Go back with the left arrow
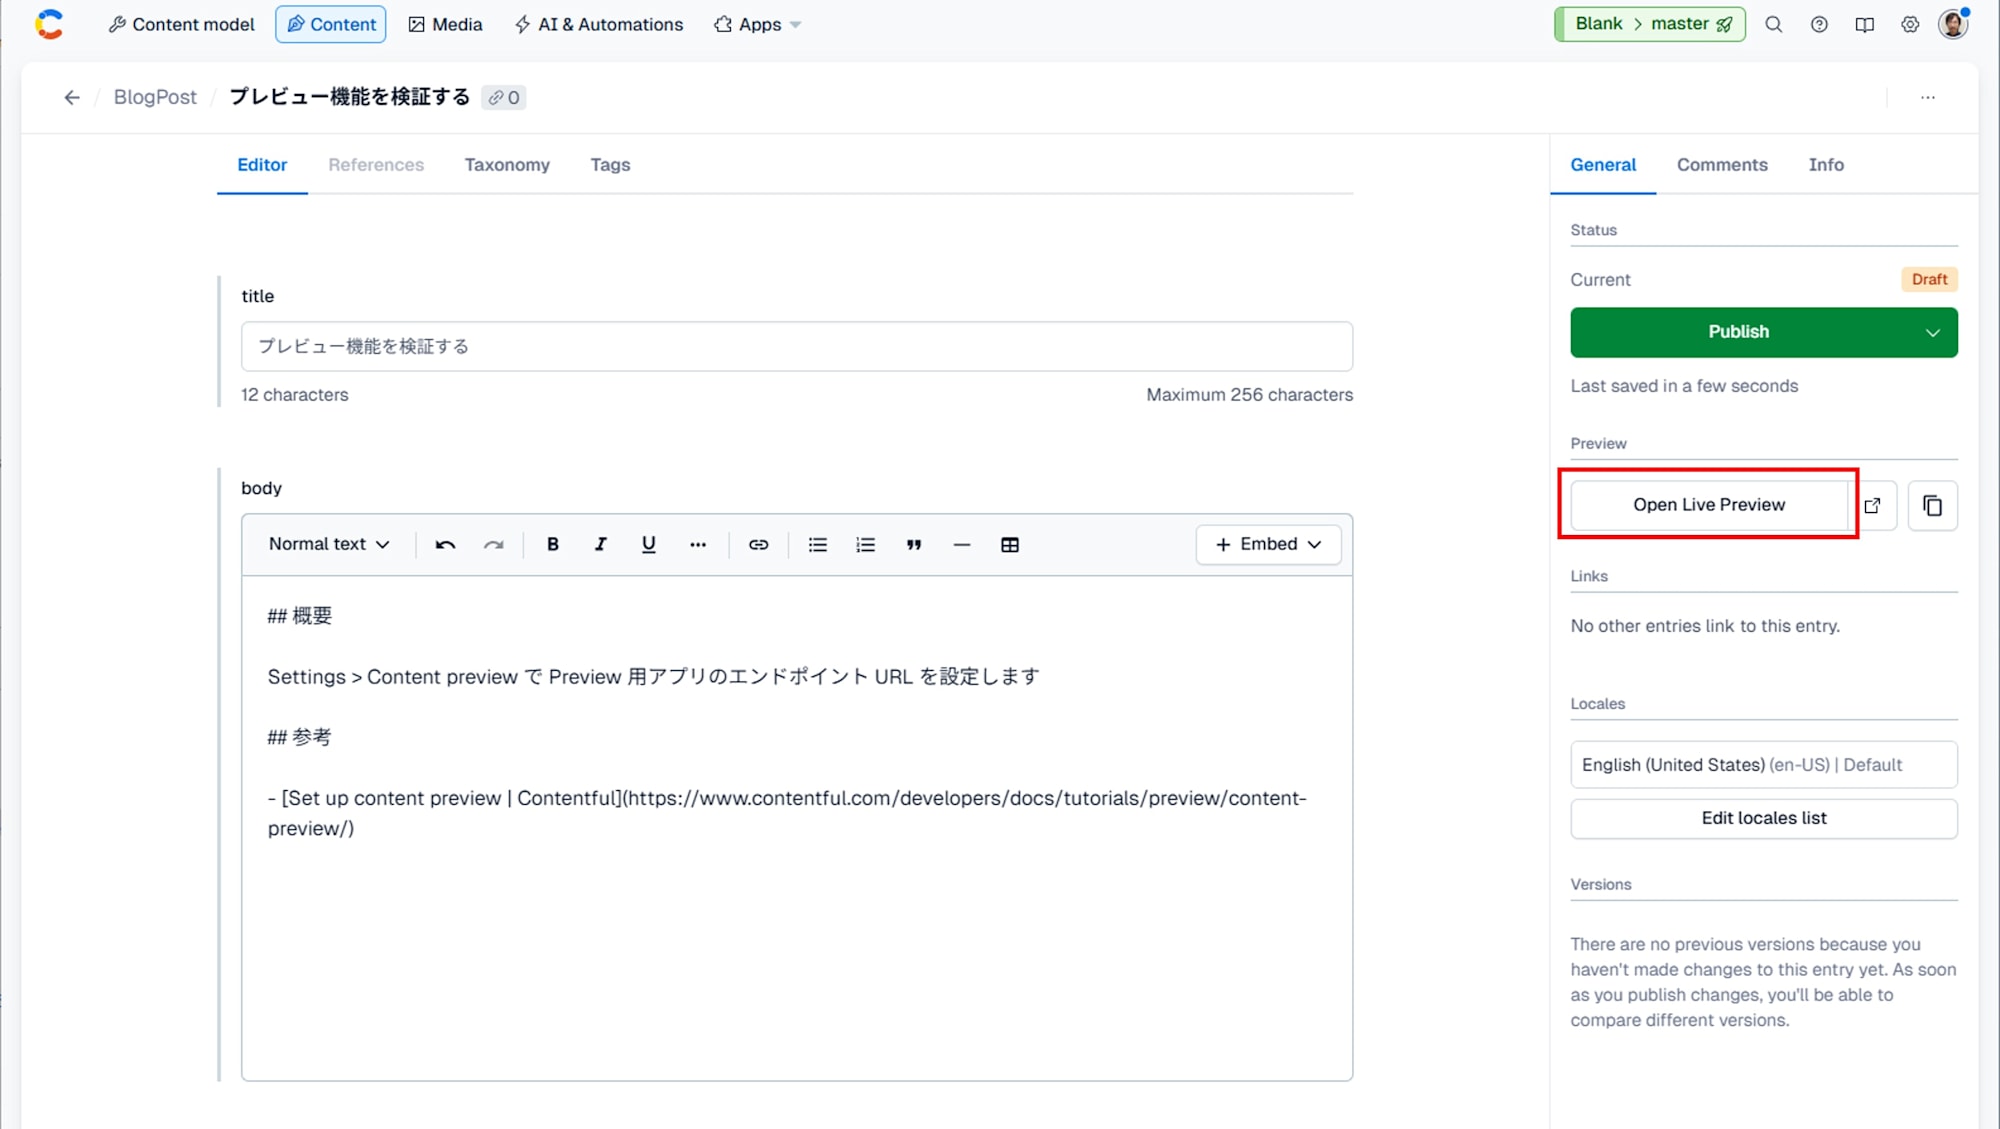This screenshot has height=1129, width=2000. (72, 97)
